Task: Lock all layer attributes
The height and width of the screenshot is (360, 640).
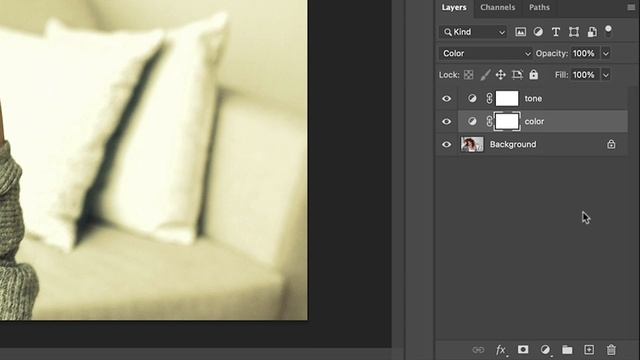Action: coord(533,74)
